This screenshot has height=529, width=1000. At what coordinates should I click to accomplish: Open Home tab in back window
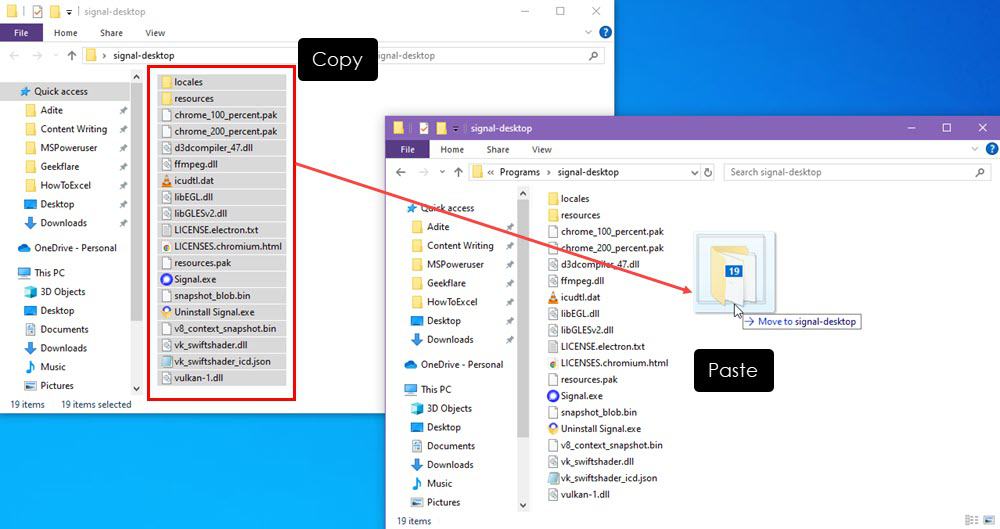[x=66, y=33]
